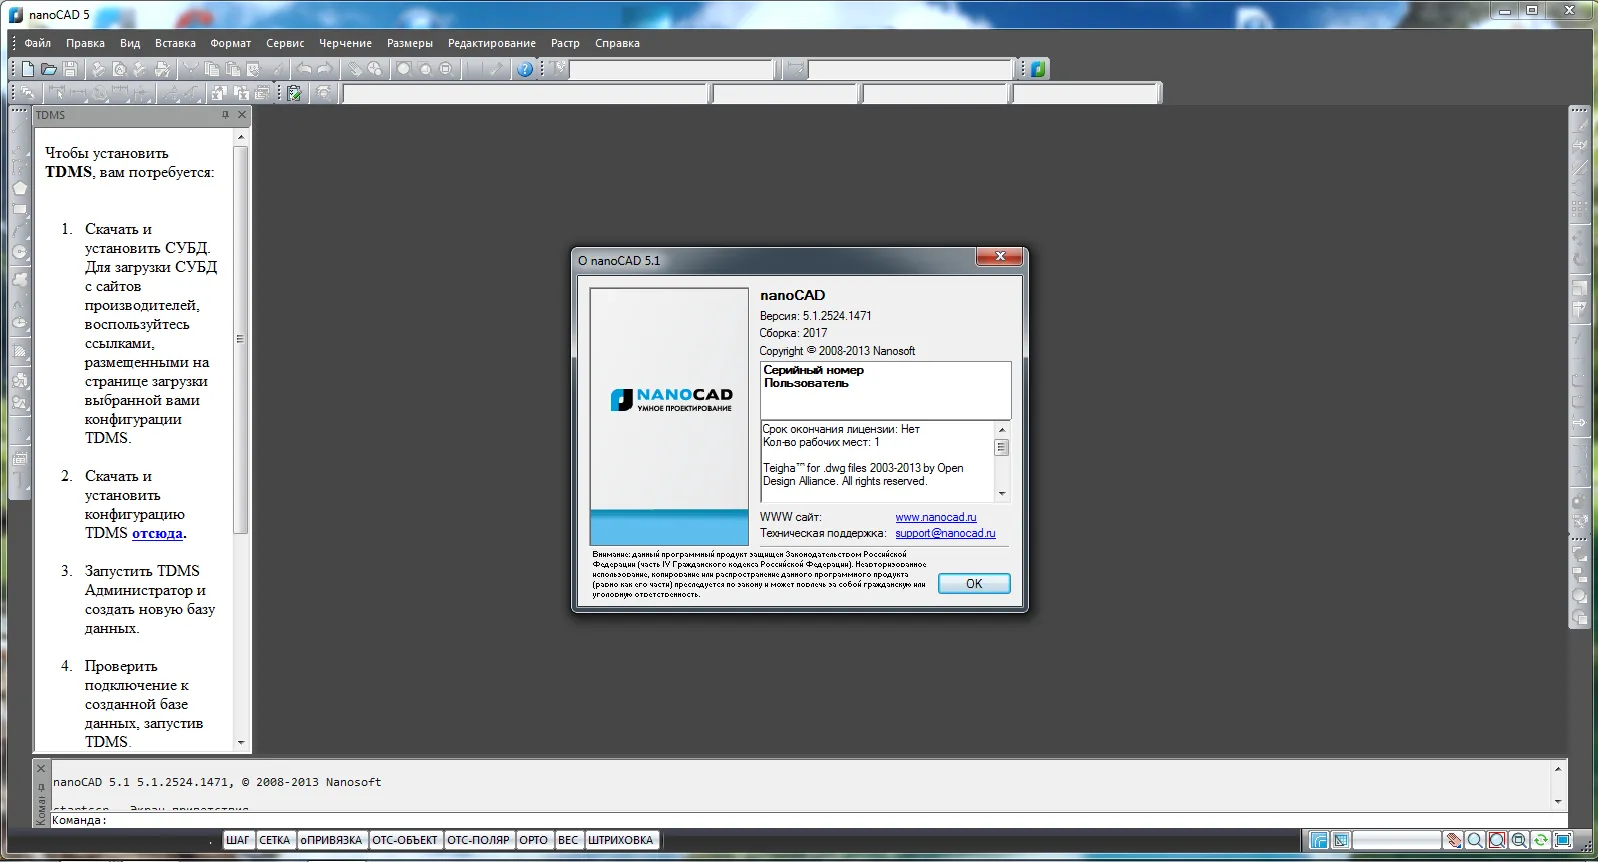This screenshot has height=862, width=1598.
Task: Select the polygon draw tool in left toolbar
Action: click(20, 188)
